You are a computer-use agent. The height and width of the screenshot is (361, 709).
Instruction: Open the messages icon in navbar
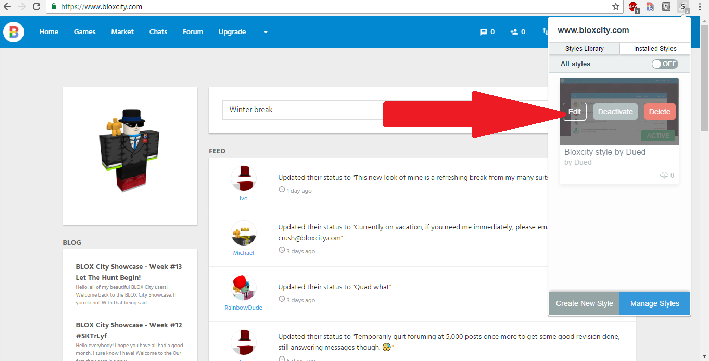[487, 32]
